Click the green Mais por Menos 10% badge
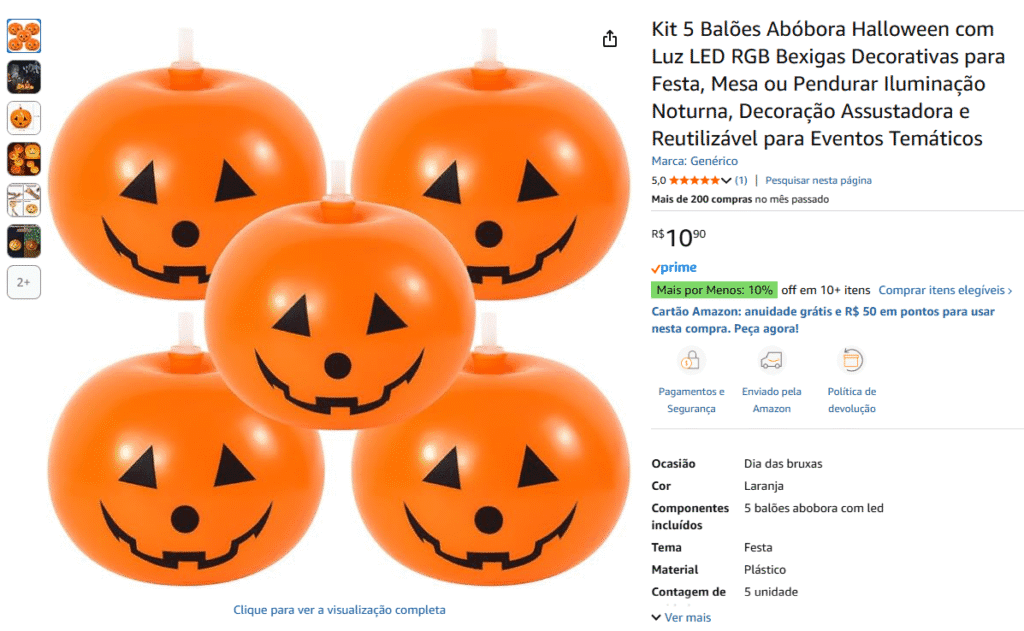Image resolution: width=1024 pixels, height=631 pixels. tap(716, 289)
